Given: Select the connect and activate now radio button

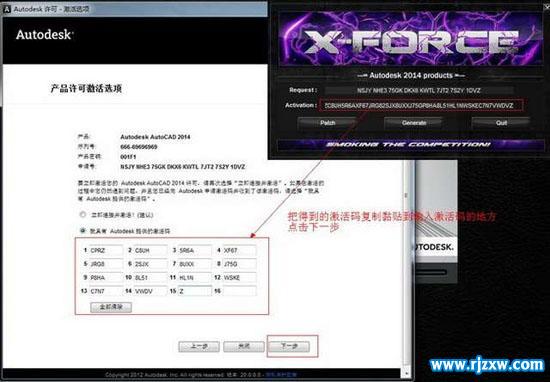Looking at the screenshot, I should coord(83,214).
